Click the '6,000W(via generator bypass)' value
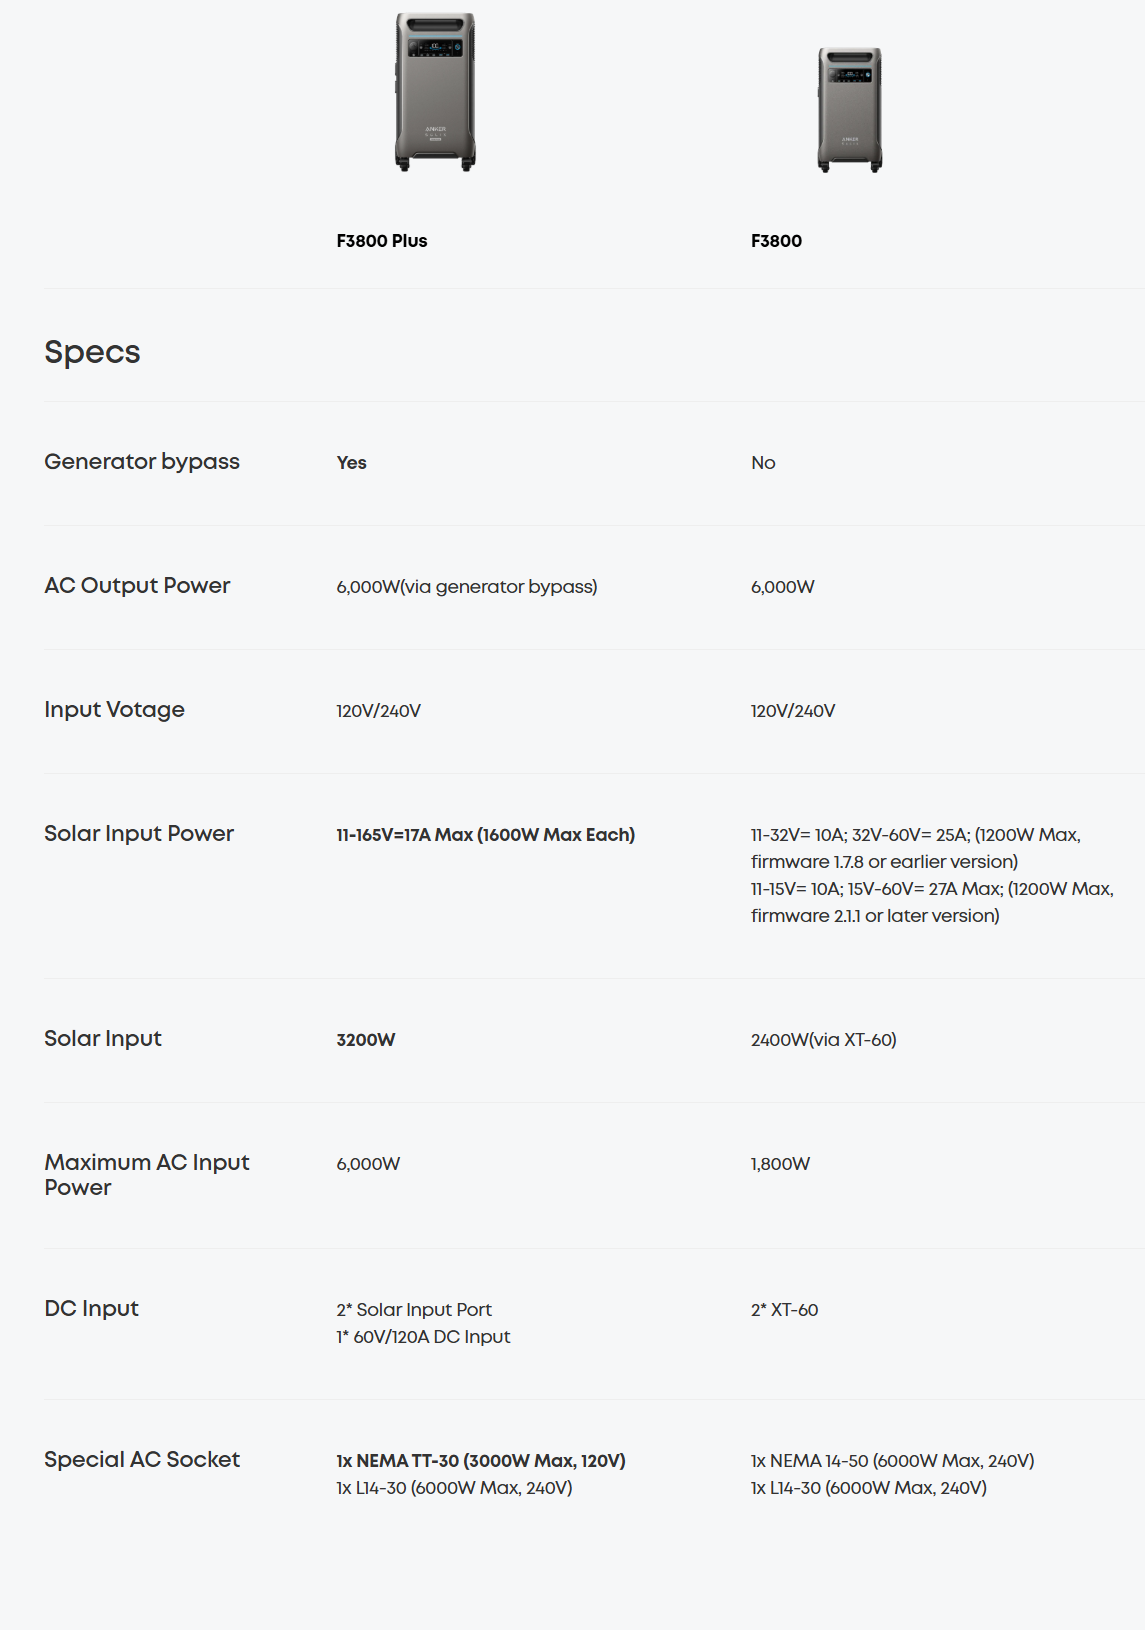The image size is (1145, 1643). tap(467, 587)
